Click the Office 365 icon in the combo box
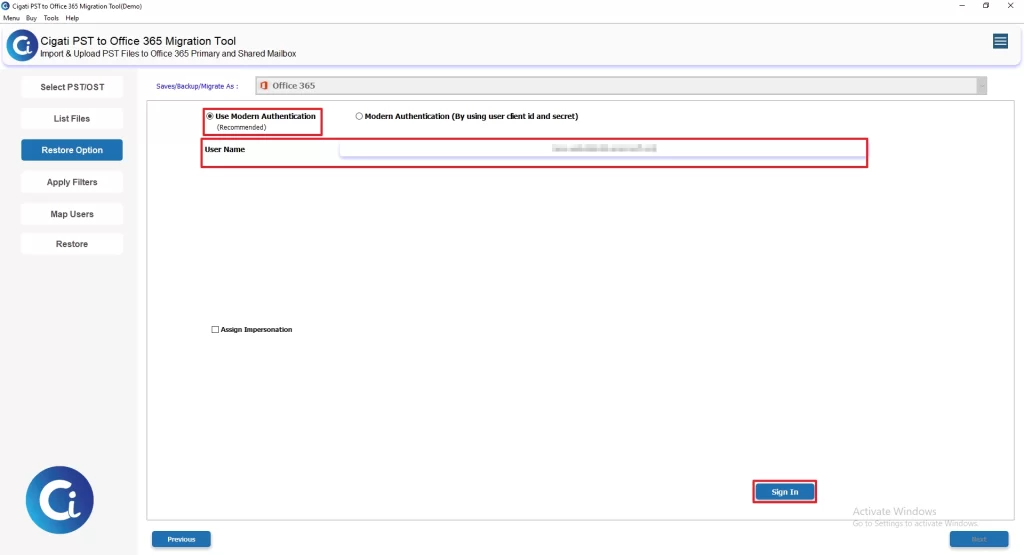The image size is (1024, 555). tap(264, 86)
